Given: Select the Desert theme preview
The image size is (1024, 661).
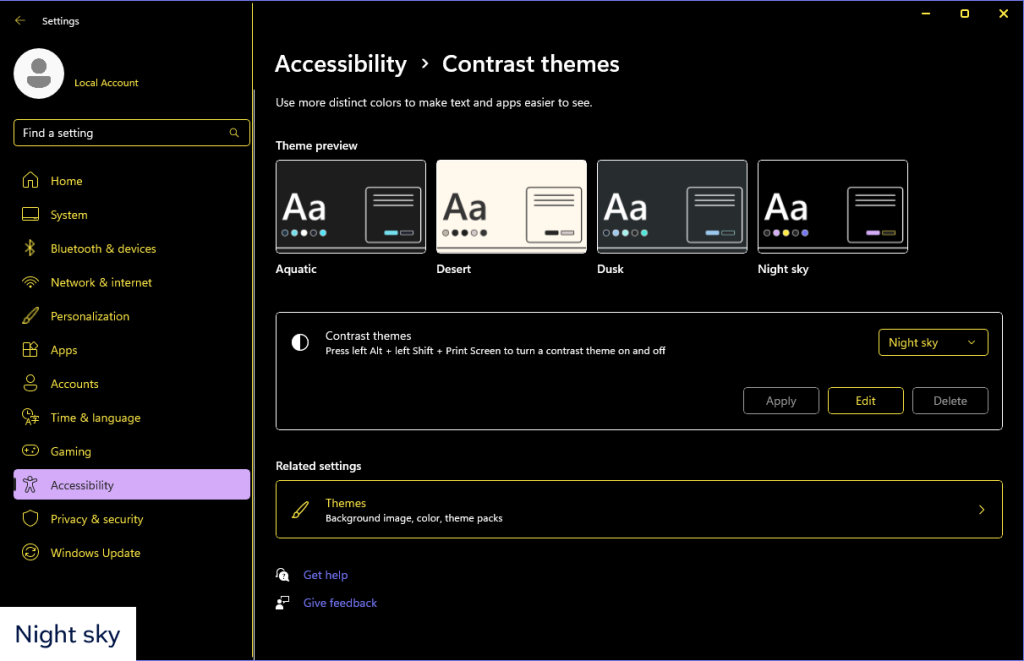Looking at the screenshot, I should tap(511, 206).
